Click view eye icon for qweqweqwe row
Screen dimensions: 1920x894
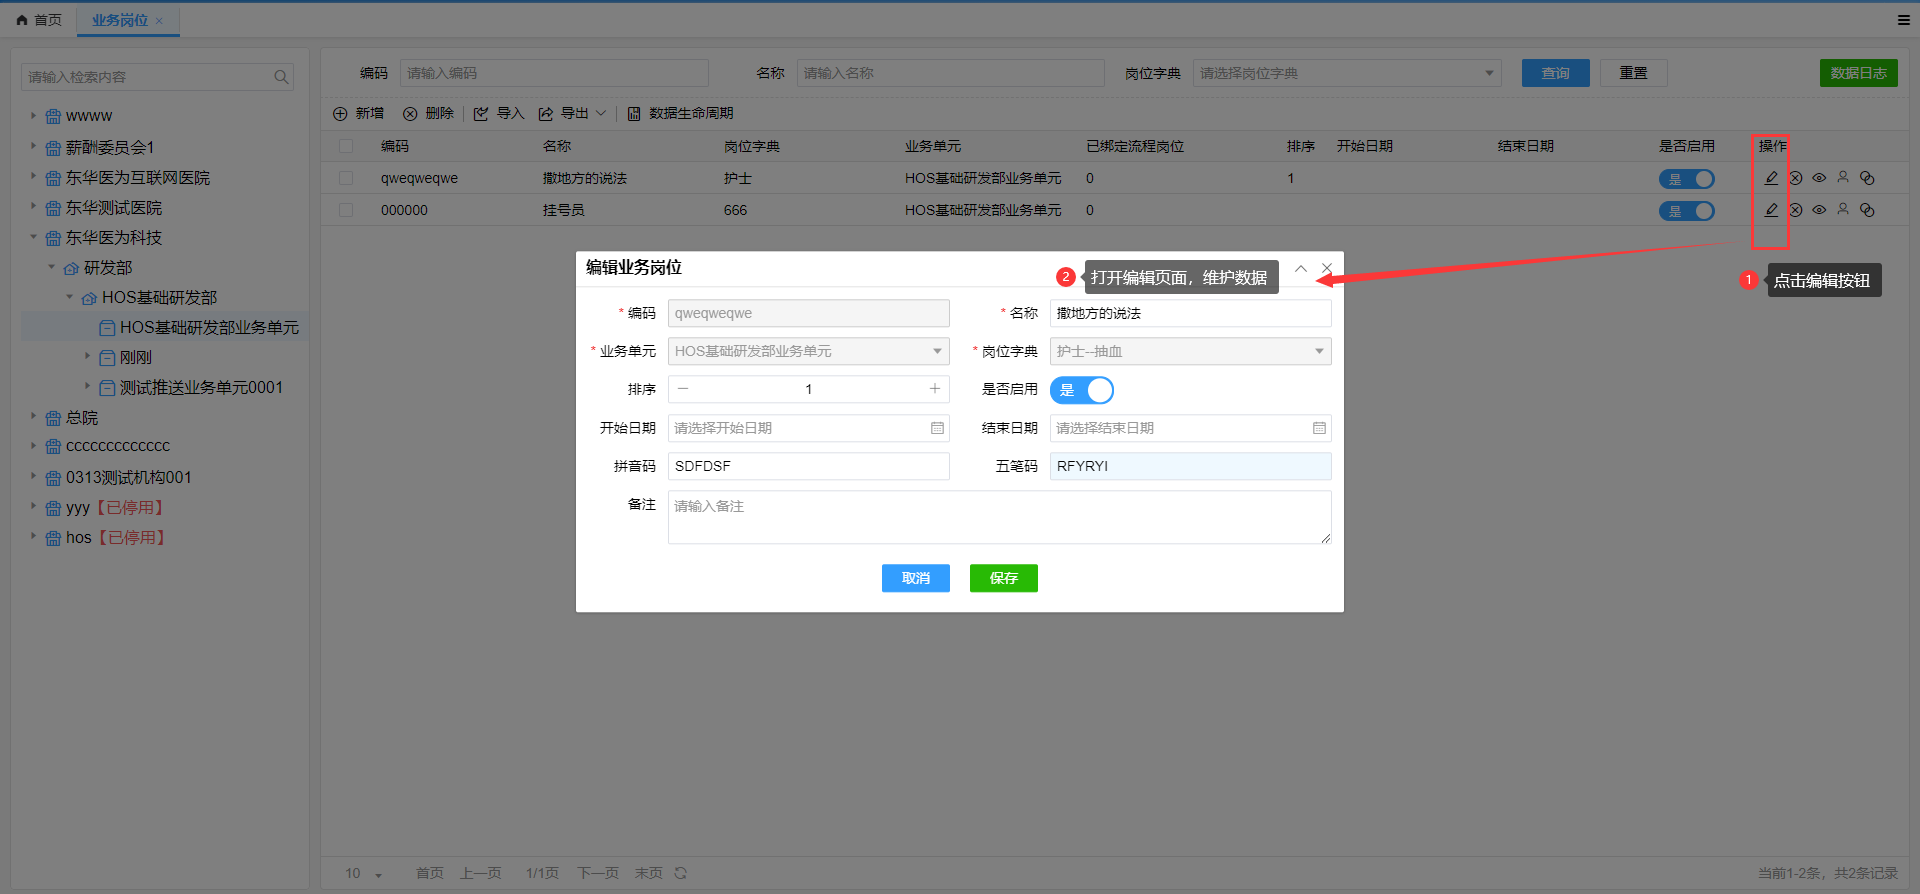(1819, 178)
